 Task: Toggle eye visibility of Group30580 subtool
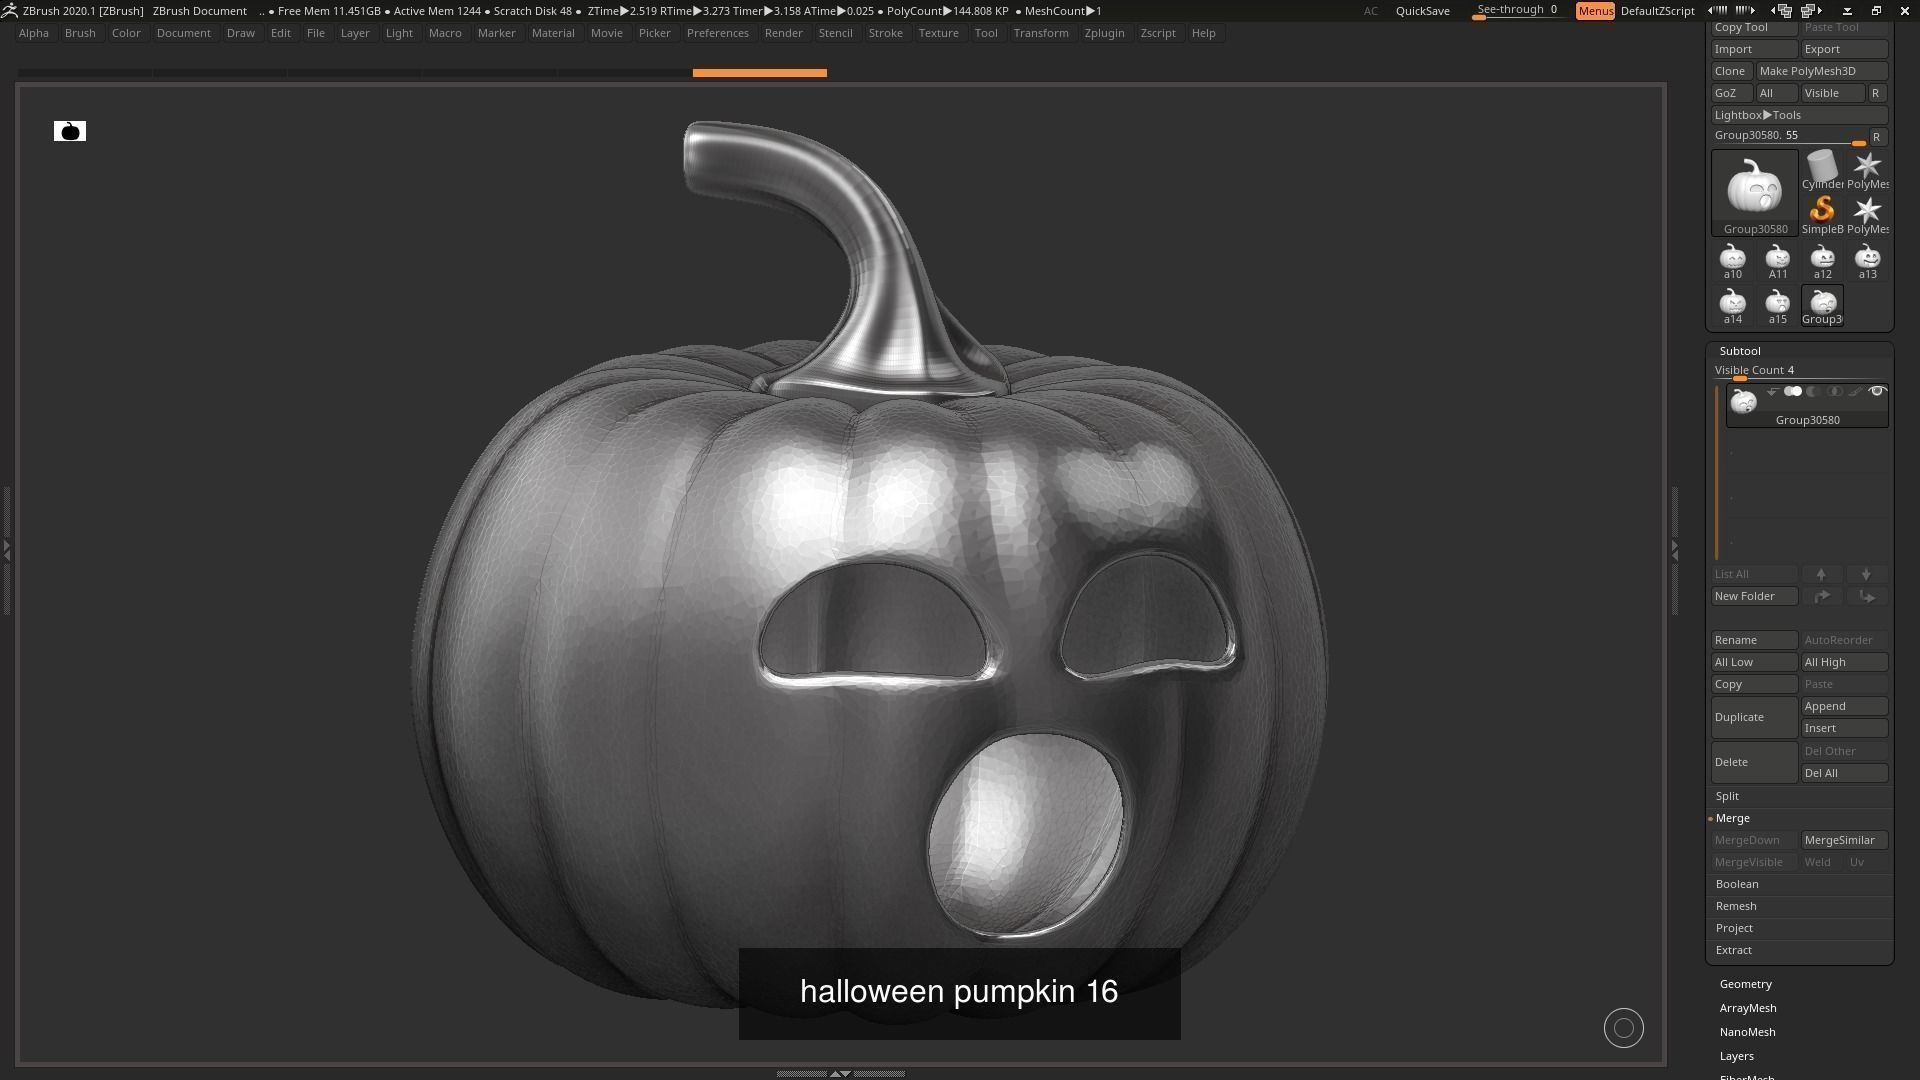click(x=1877, y=391)
